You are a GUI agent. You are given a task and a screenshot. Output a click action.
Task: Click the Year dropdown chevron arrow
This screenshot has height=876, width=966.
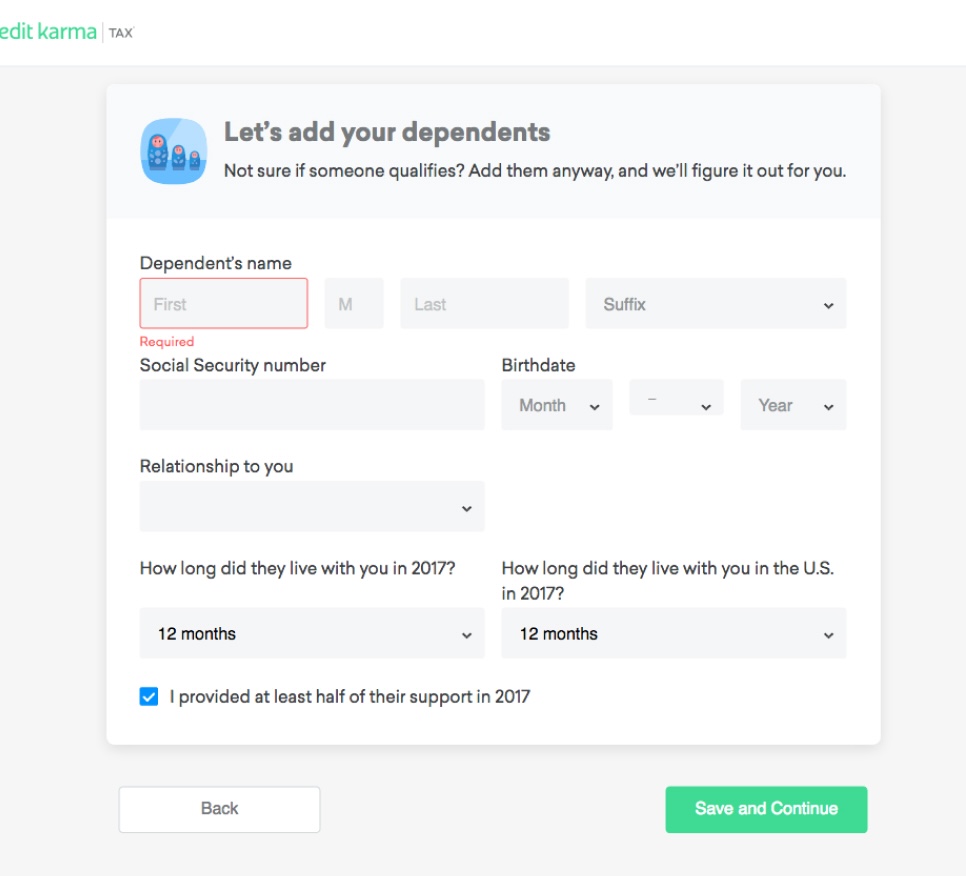(829, 407)
